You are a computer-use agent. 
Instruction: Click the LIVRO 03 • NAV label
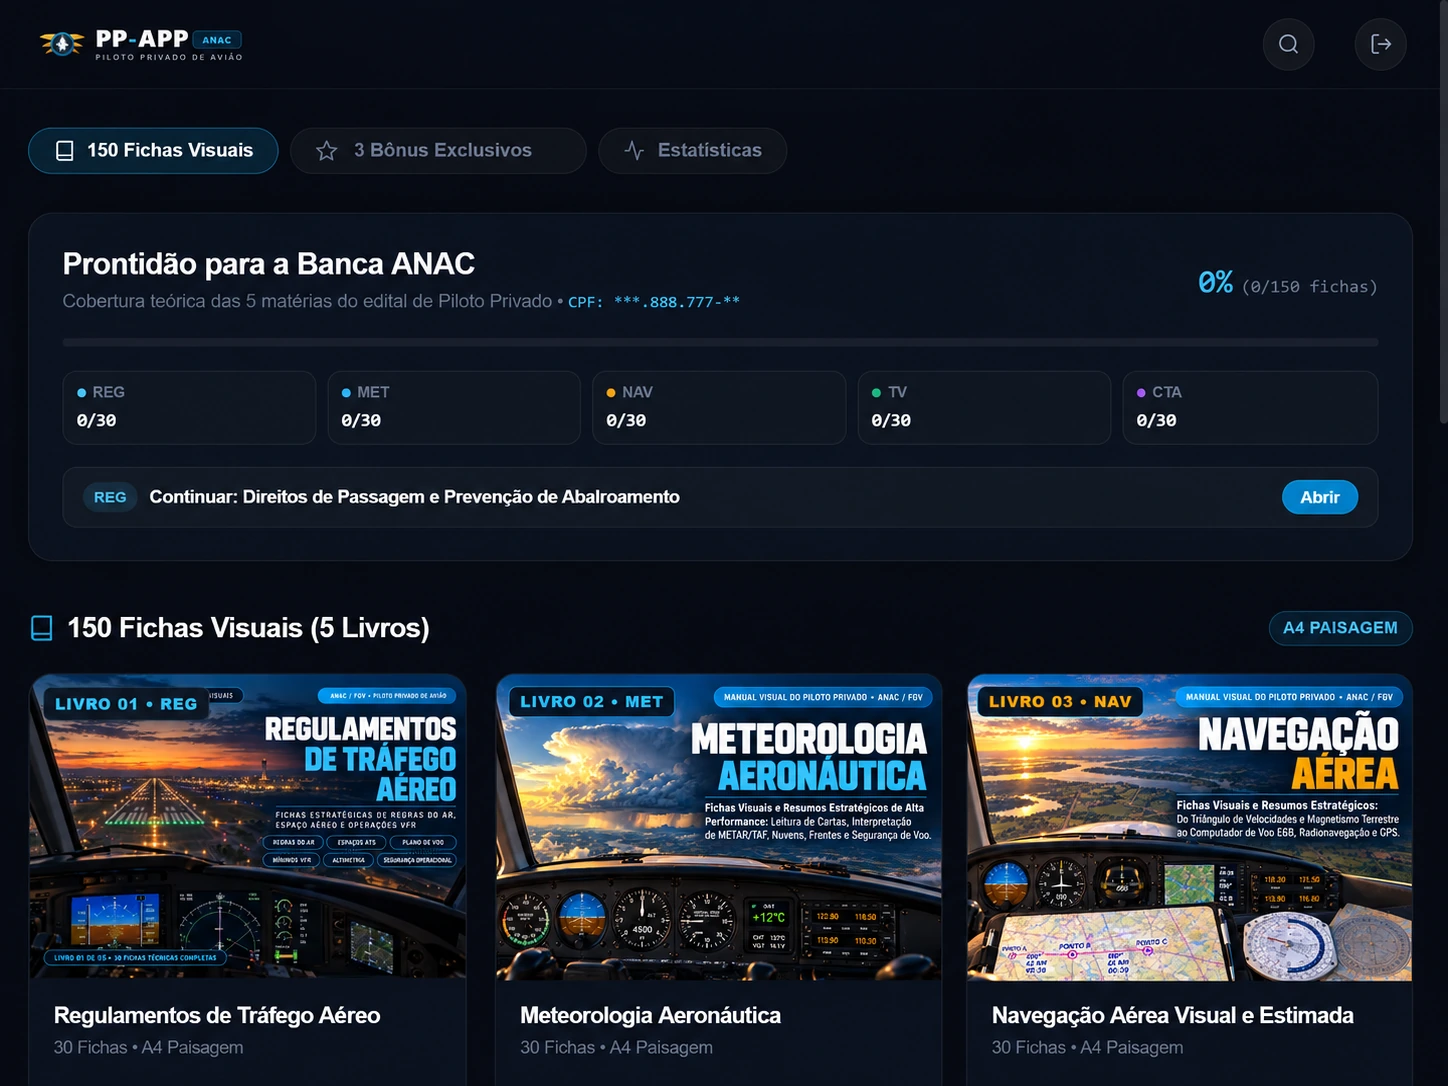pos(1060,702)
